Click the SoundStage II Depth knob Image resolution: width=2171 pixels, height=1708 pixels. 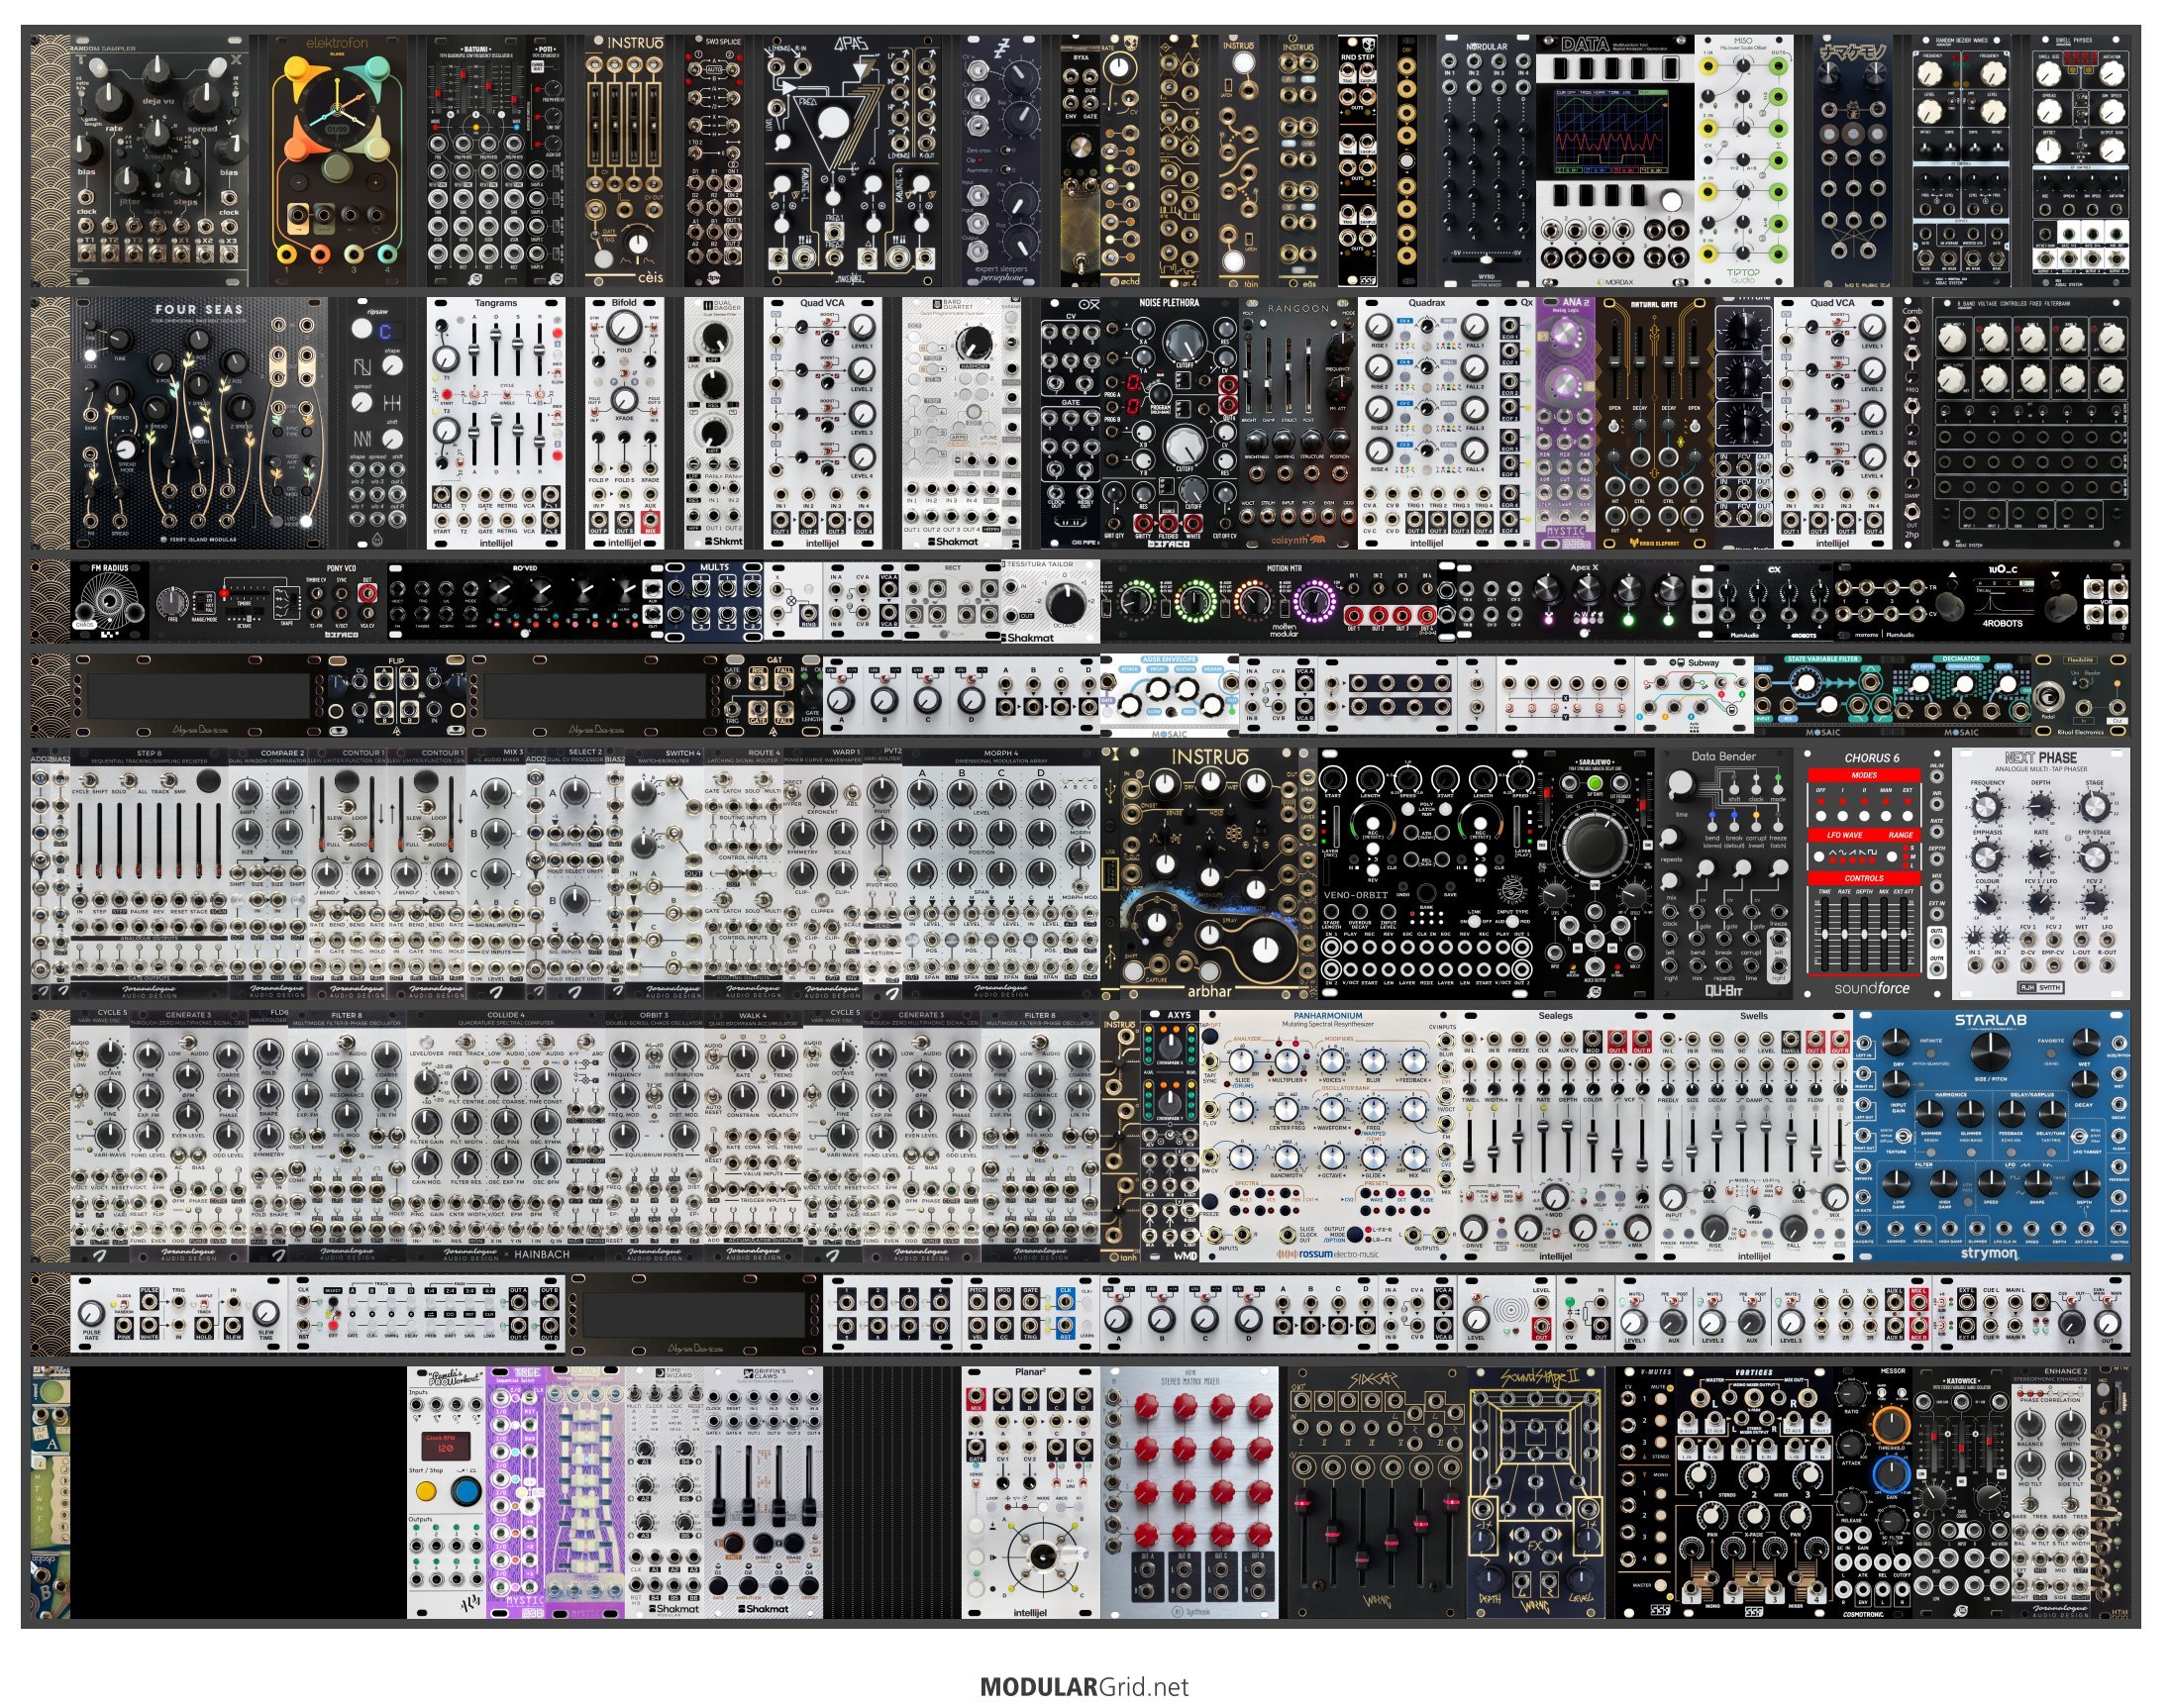click(1489, 1578)
